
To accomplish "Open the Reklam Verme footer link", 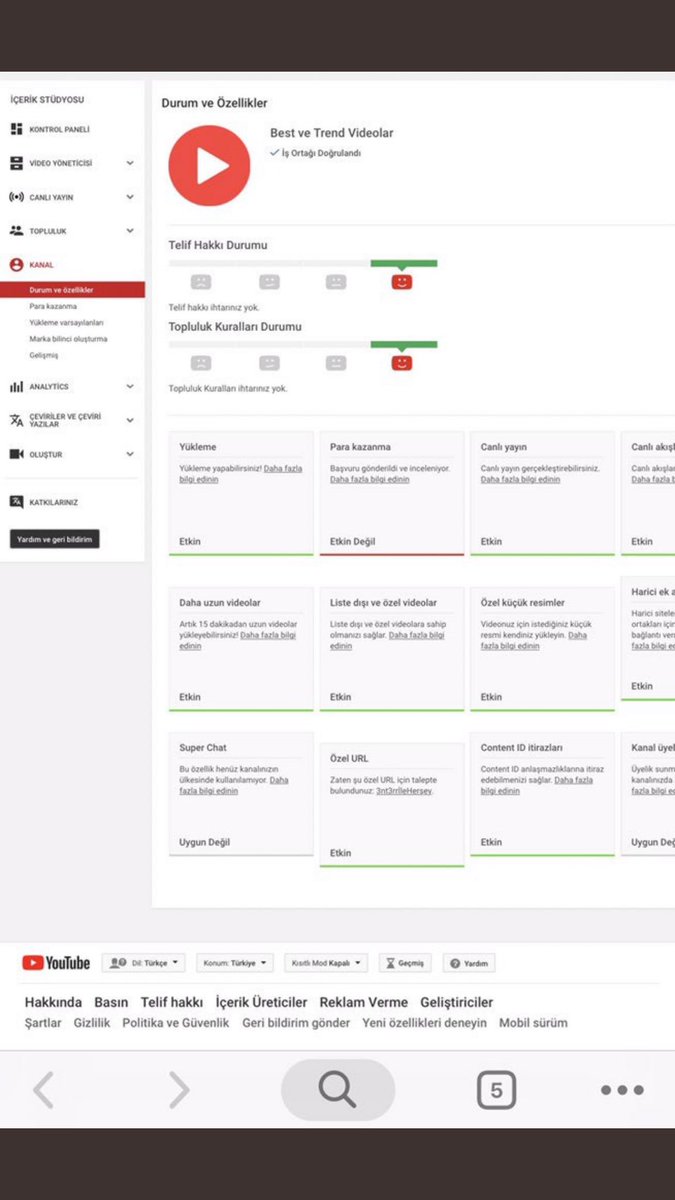I will [x=364, y=1002].
